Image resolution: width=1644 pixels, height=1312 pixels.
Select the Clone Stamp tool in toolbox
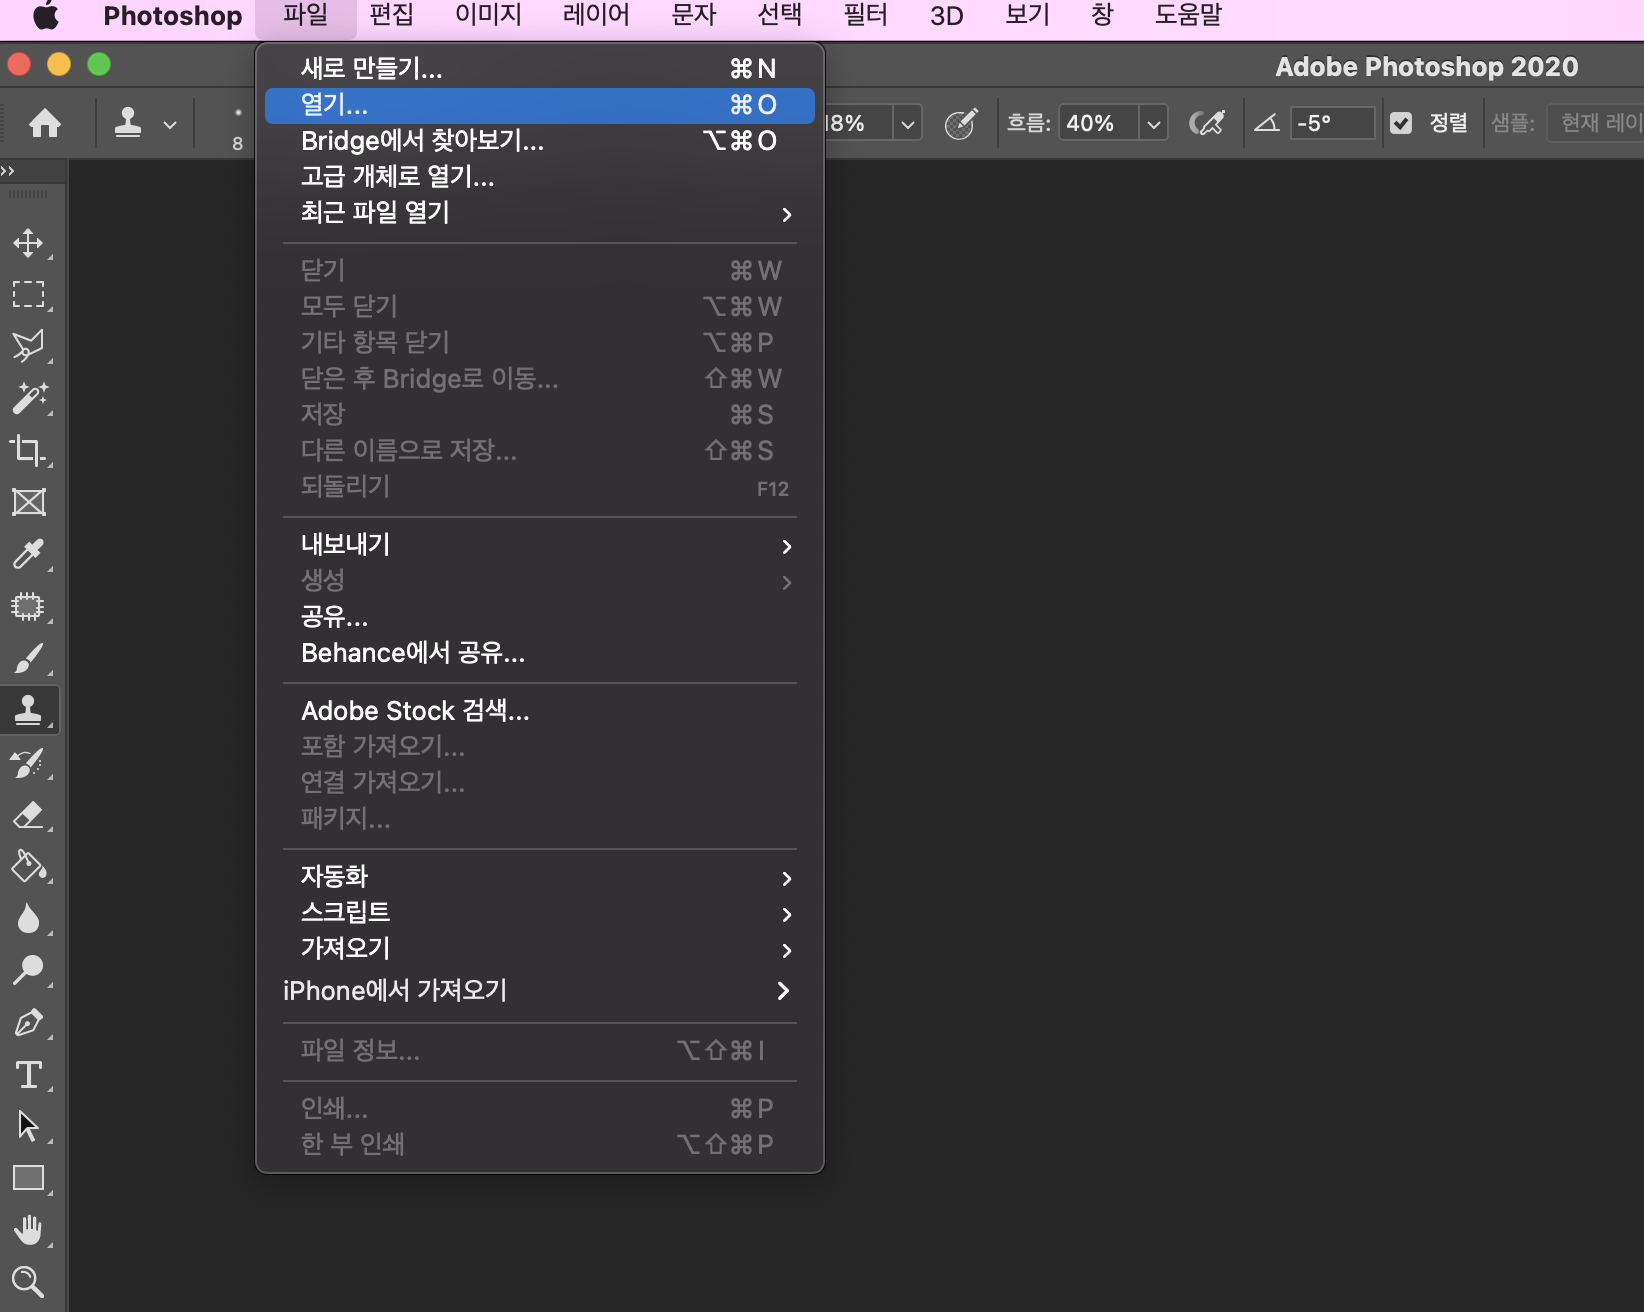coord(28,710)
